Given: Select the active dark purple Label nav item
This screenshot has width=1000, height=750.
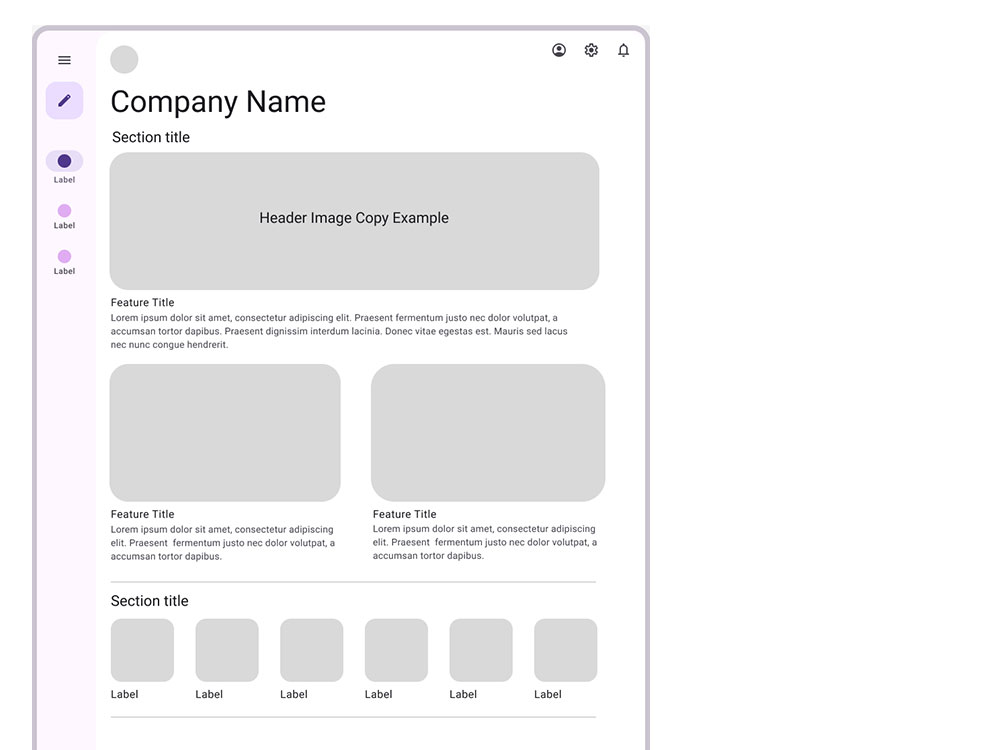Looking at the screenshot, I should 64,167.
